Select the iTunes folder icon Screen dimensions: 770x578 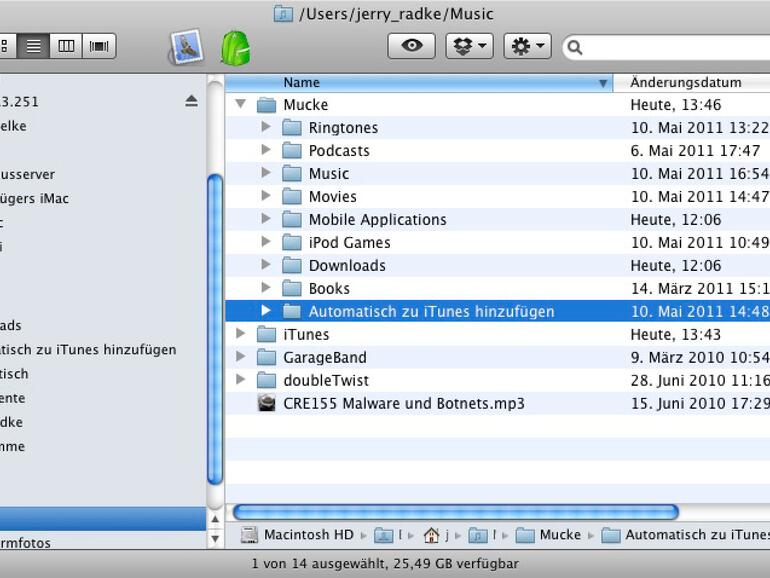coord(267,334)
